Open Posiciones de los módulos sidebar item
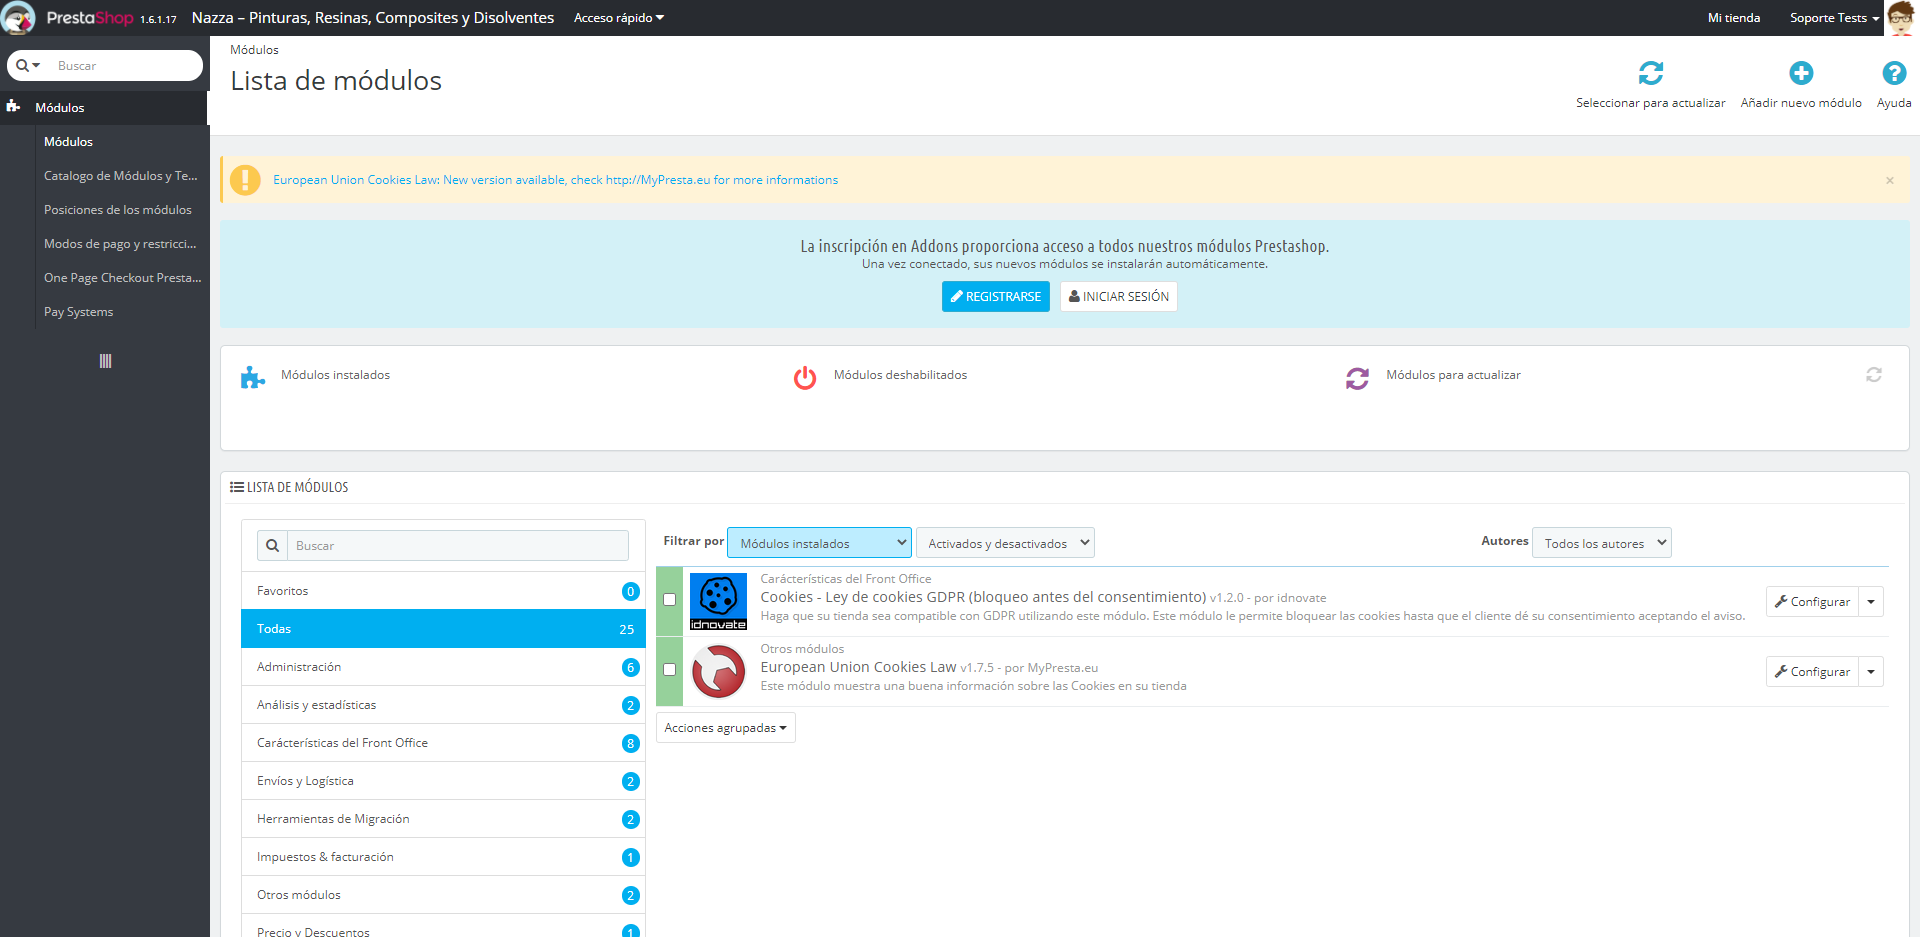The image size is (1920, 937). [118, 210]
